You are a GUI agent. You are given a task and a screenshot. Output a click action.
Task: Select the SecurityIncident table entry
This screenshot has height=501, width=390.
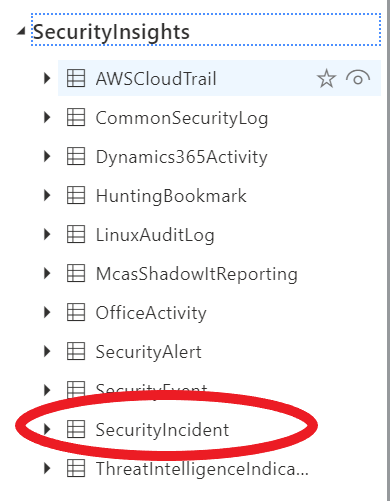tap(162, 430)
